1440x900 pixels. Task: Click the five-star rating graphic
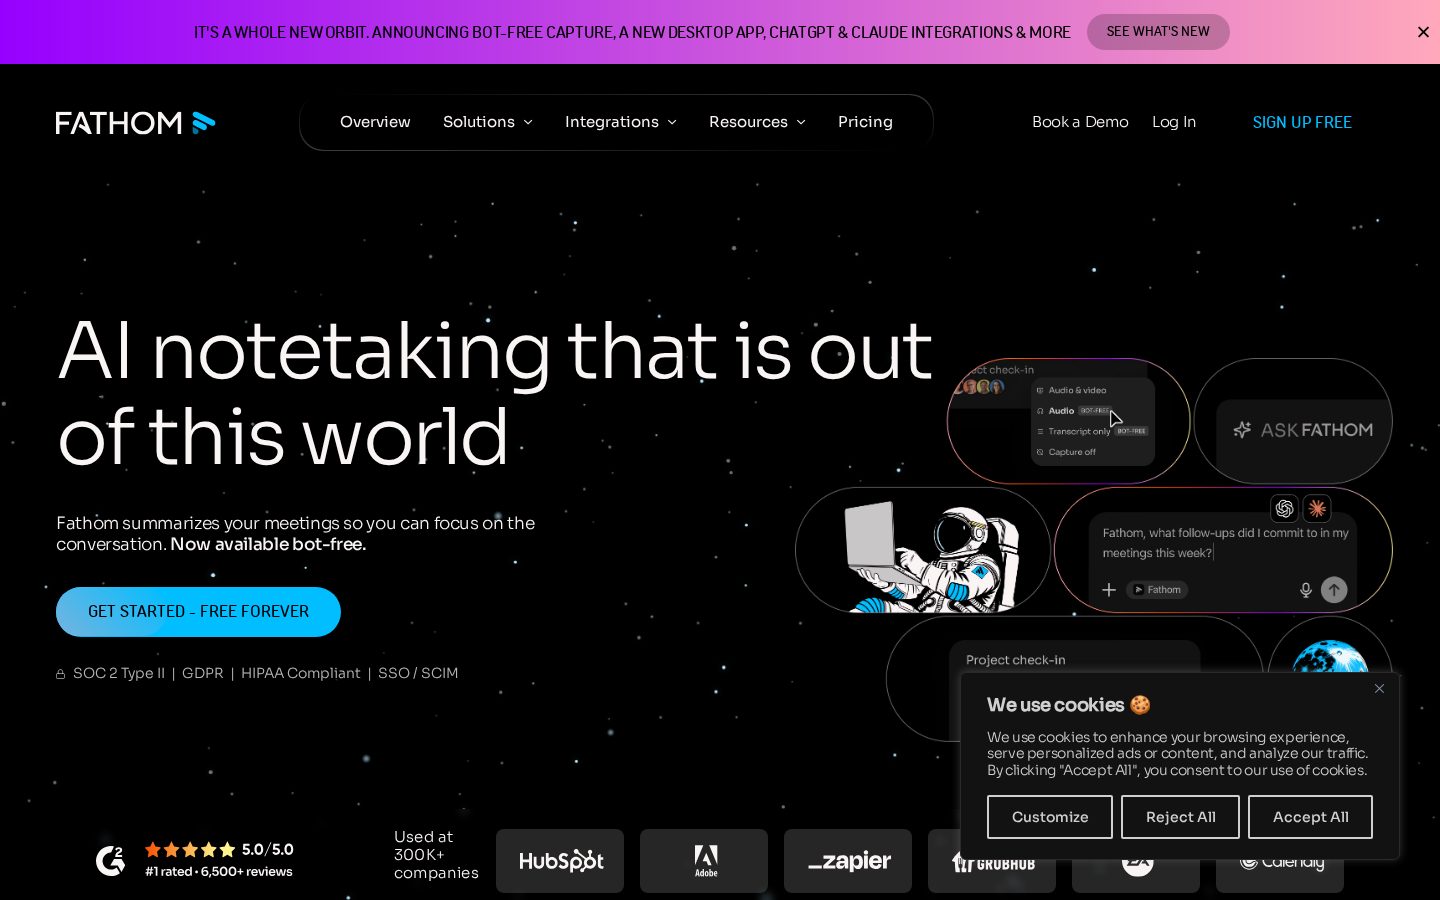click(x=190, y=850)
